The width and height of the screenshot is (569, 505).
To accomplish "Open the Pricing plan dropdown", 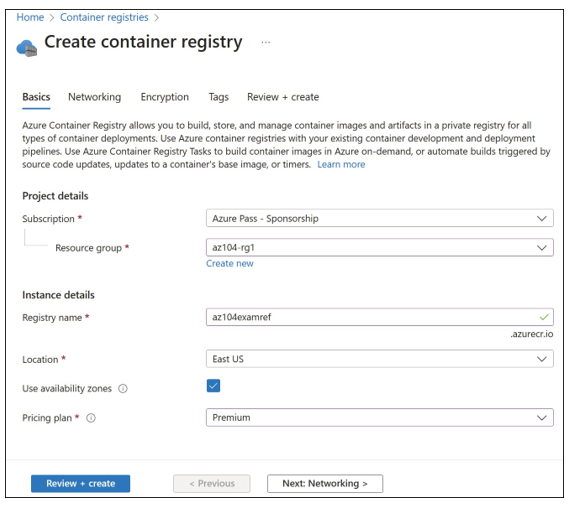I will click(x=380, y=418).
